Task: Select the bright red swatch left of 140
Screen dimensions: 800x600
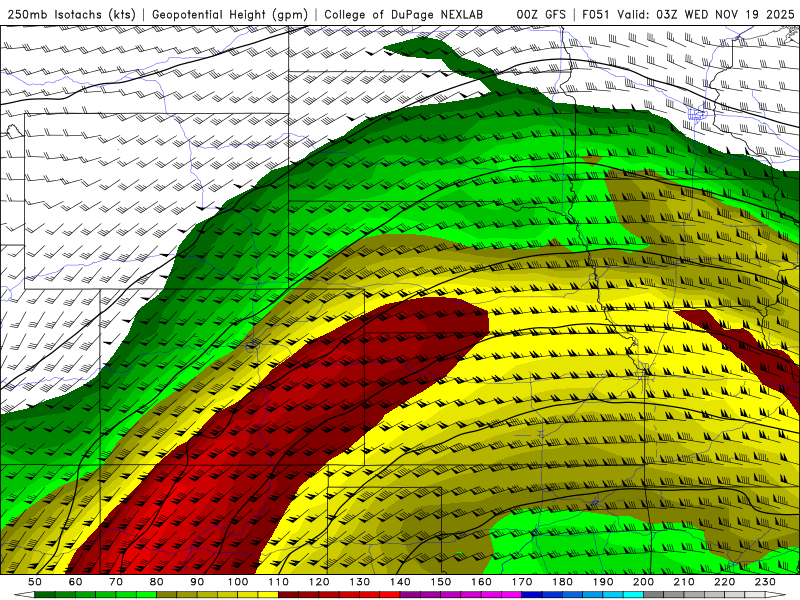Action: tap(390, 595)
